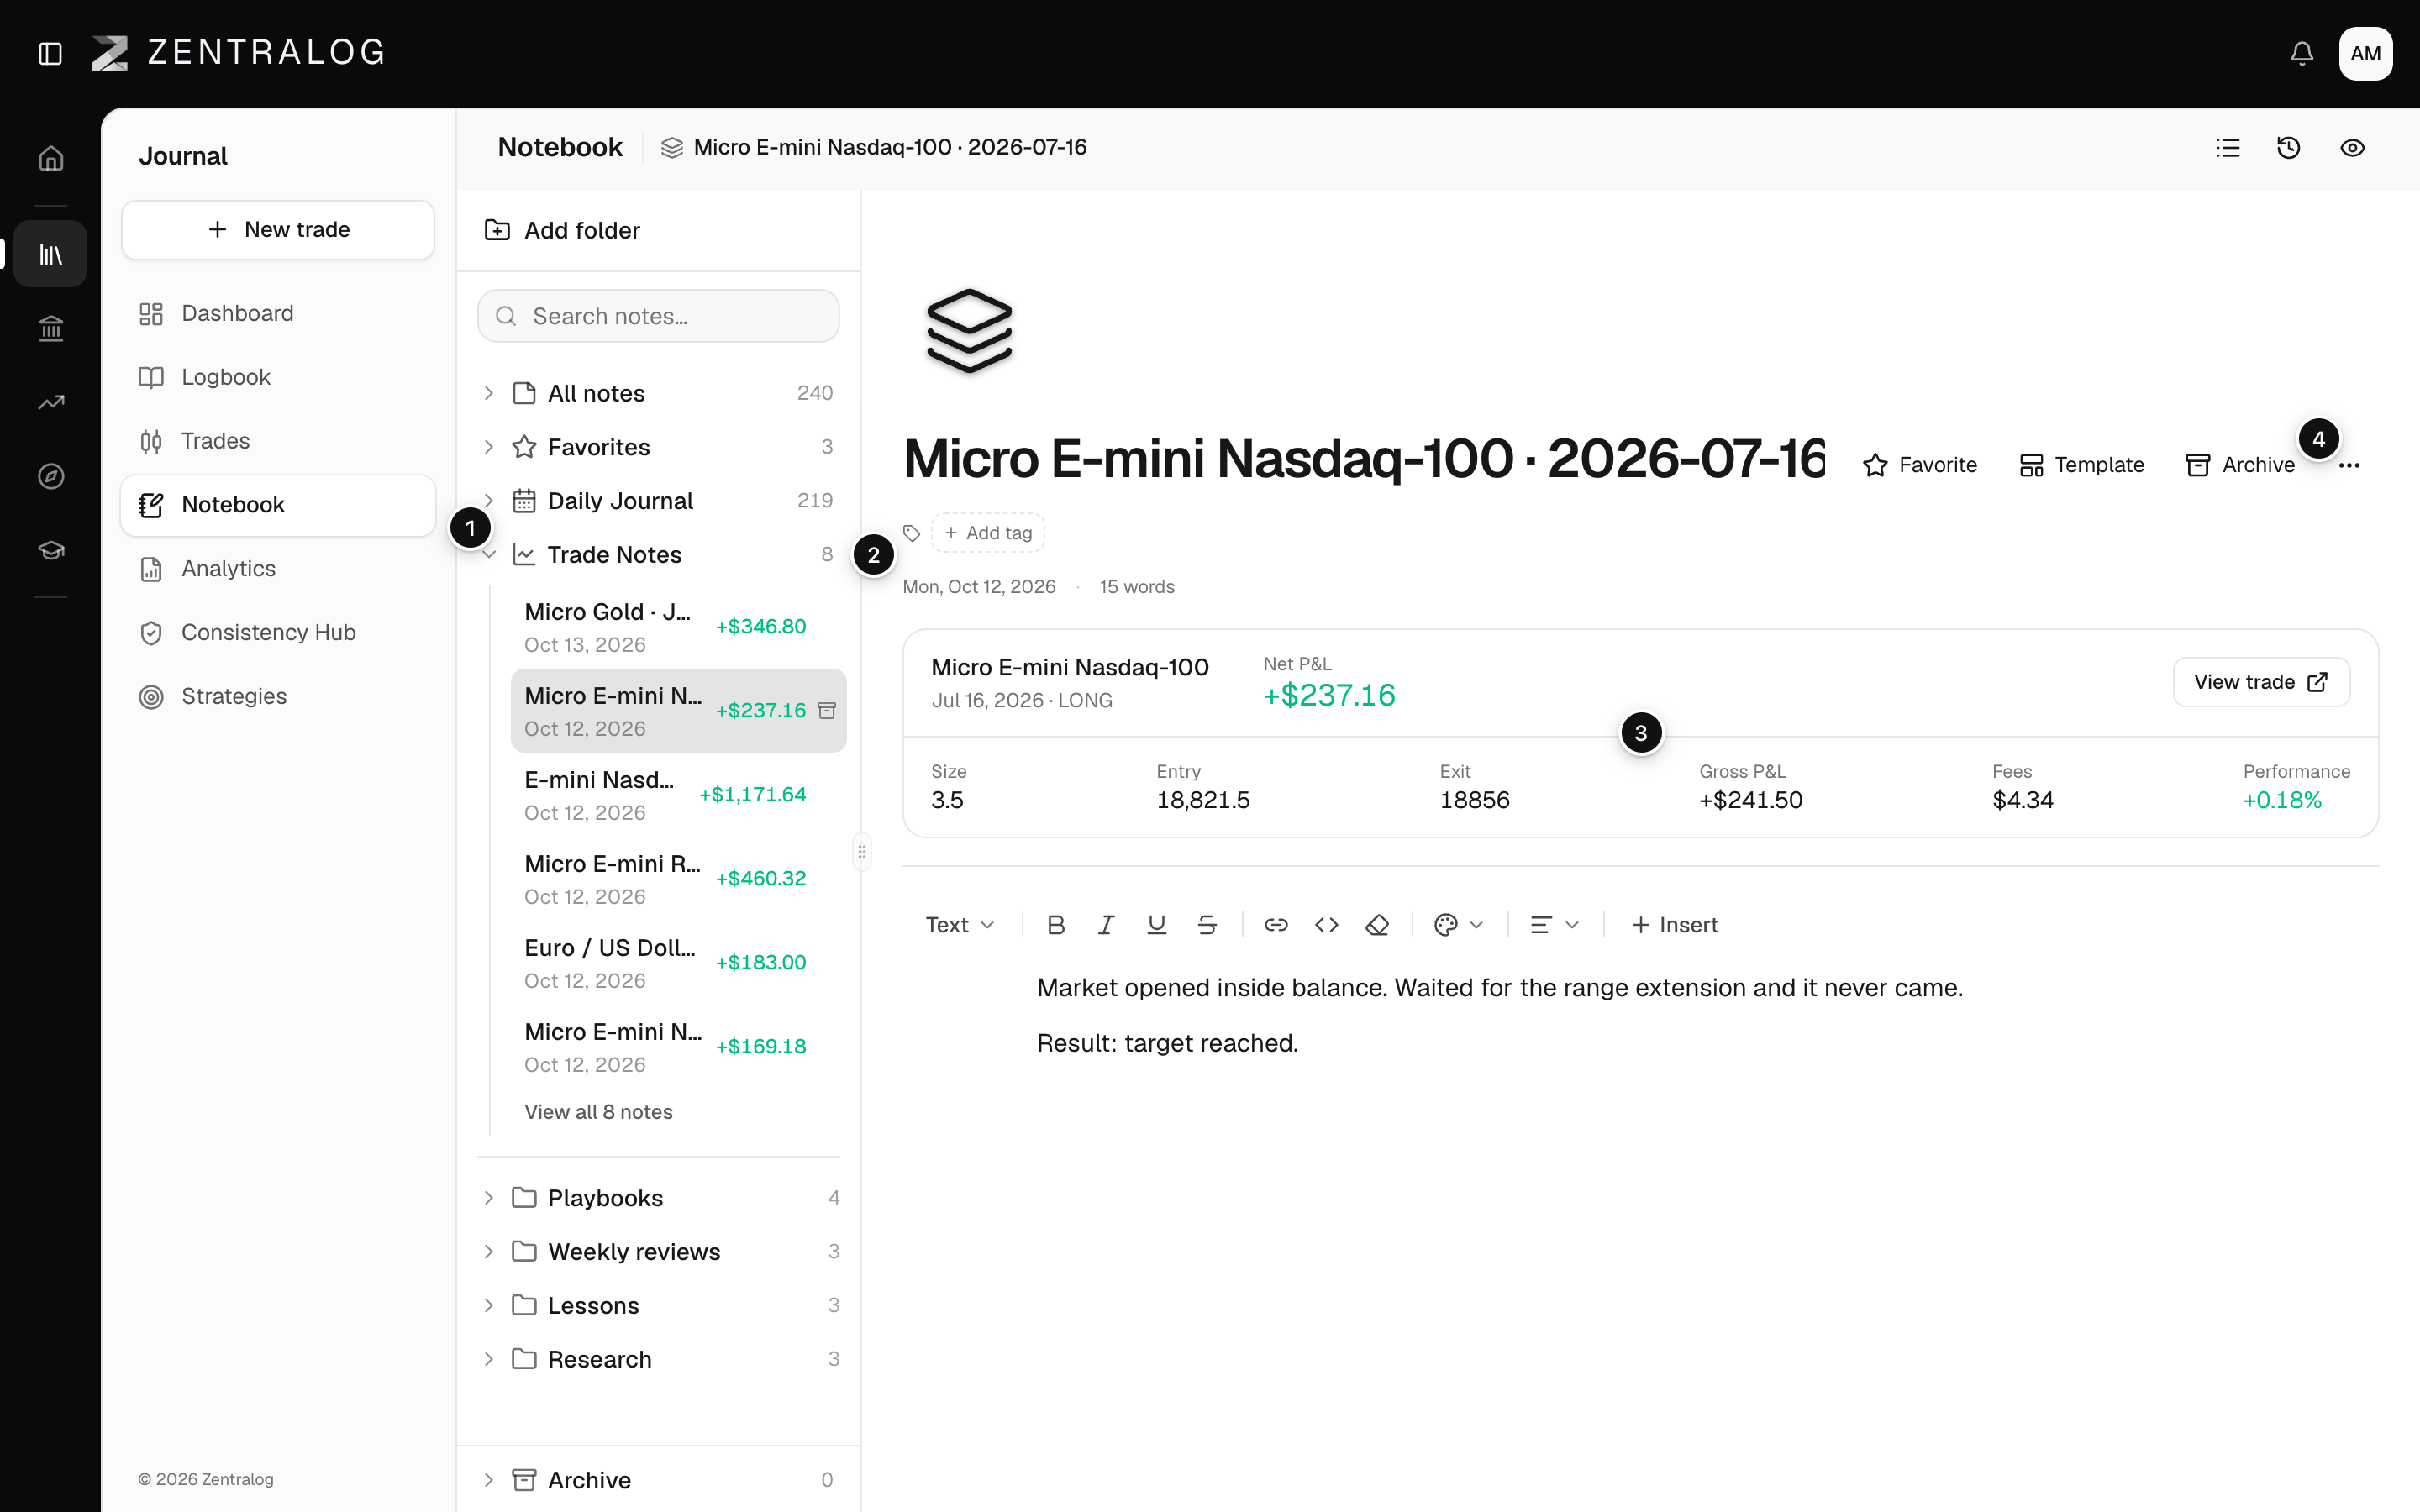Open the text alignment dropdown
The image size is (2420, 1512).
coord(1554,925)
